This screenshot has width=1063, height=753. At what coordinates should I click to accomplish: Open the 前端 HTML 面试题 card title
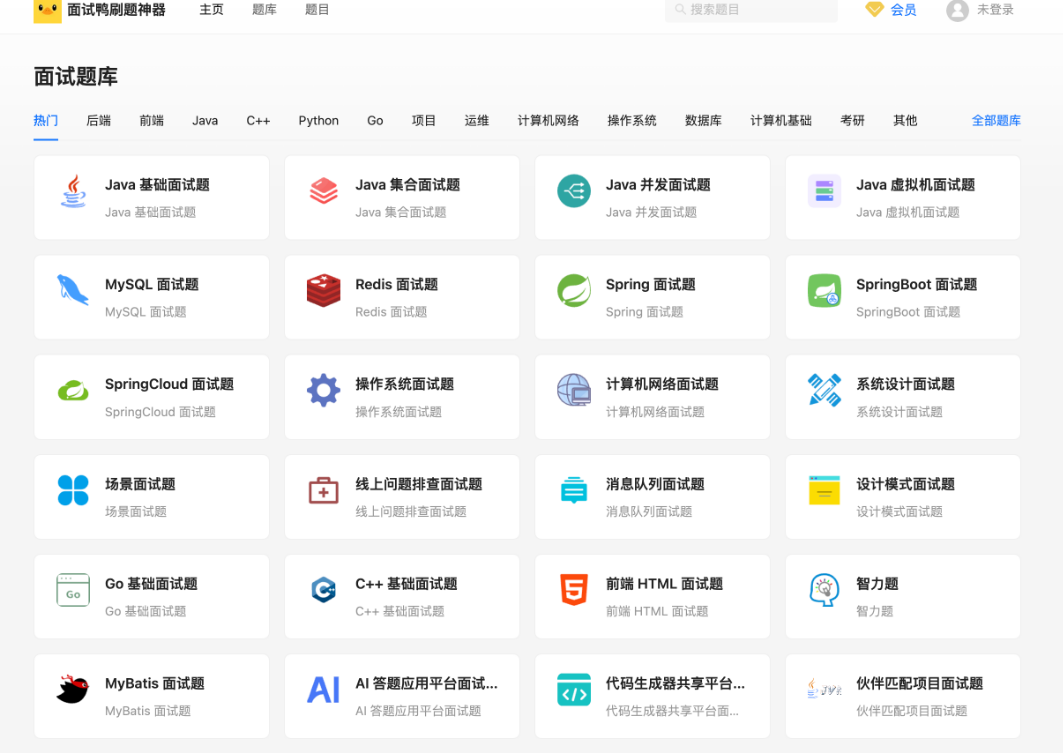(x=664, y=584)
